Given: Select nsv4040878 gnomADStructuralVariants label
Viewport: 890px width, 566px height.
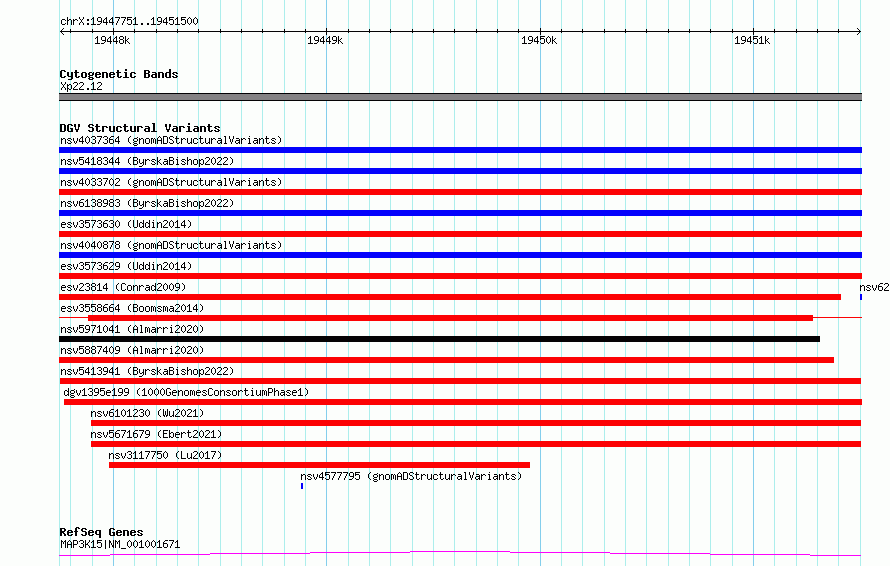Looking at the screenshot, I should tap(171, 245).
